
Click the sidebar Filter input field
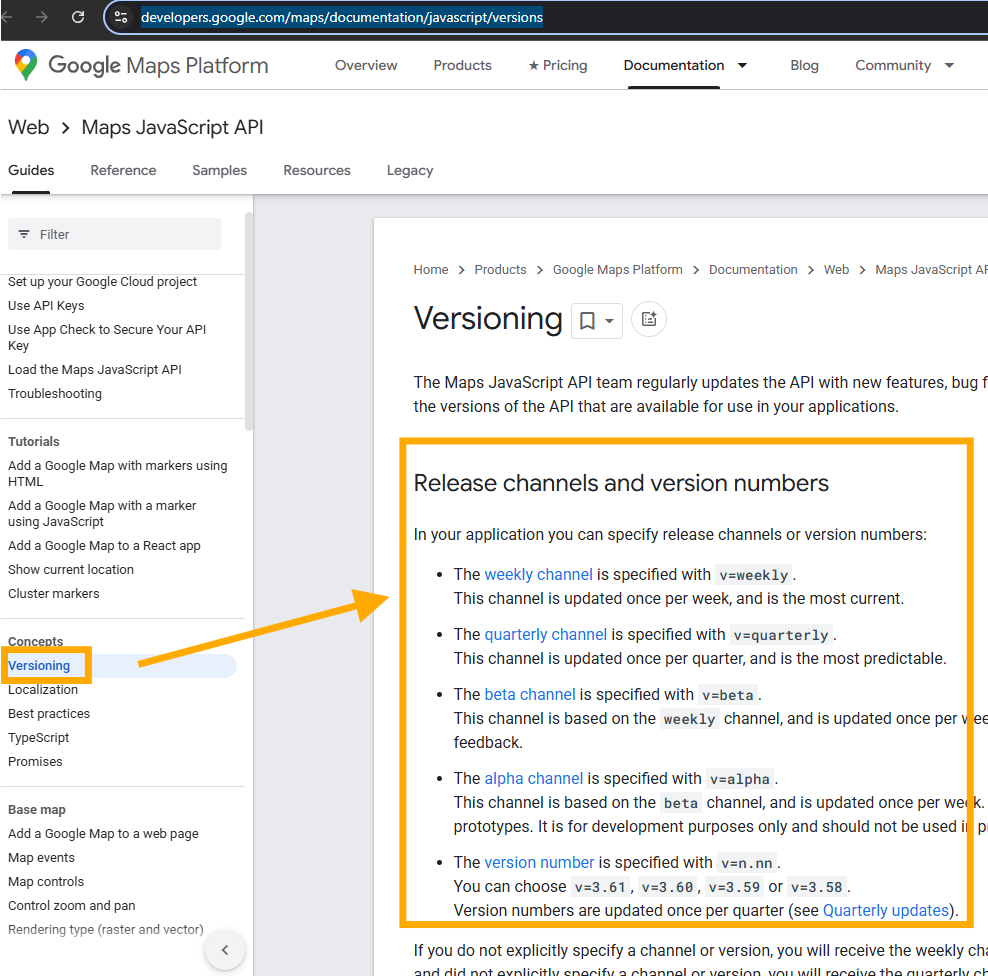pos(114,234)
